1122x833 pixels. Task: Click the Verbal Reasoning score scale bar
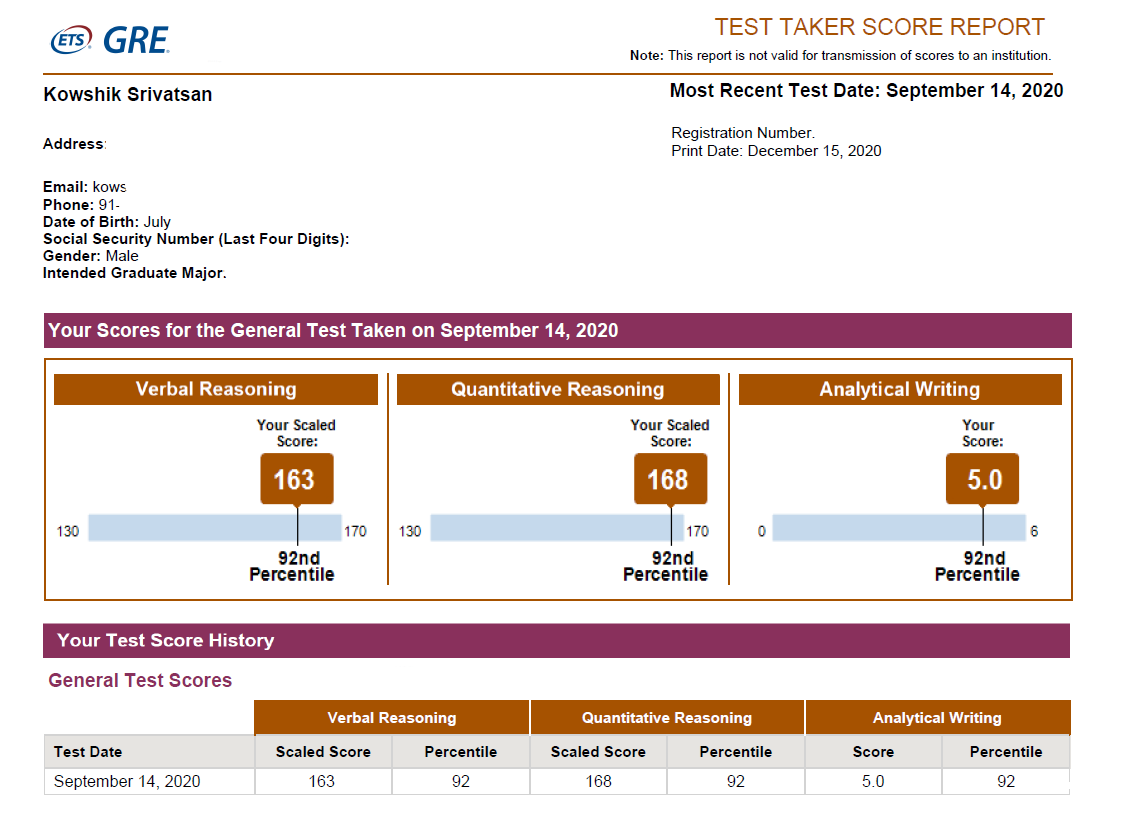(x=215, y=528)
